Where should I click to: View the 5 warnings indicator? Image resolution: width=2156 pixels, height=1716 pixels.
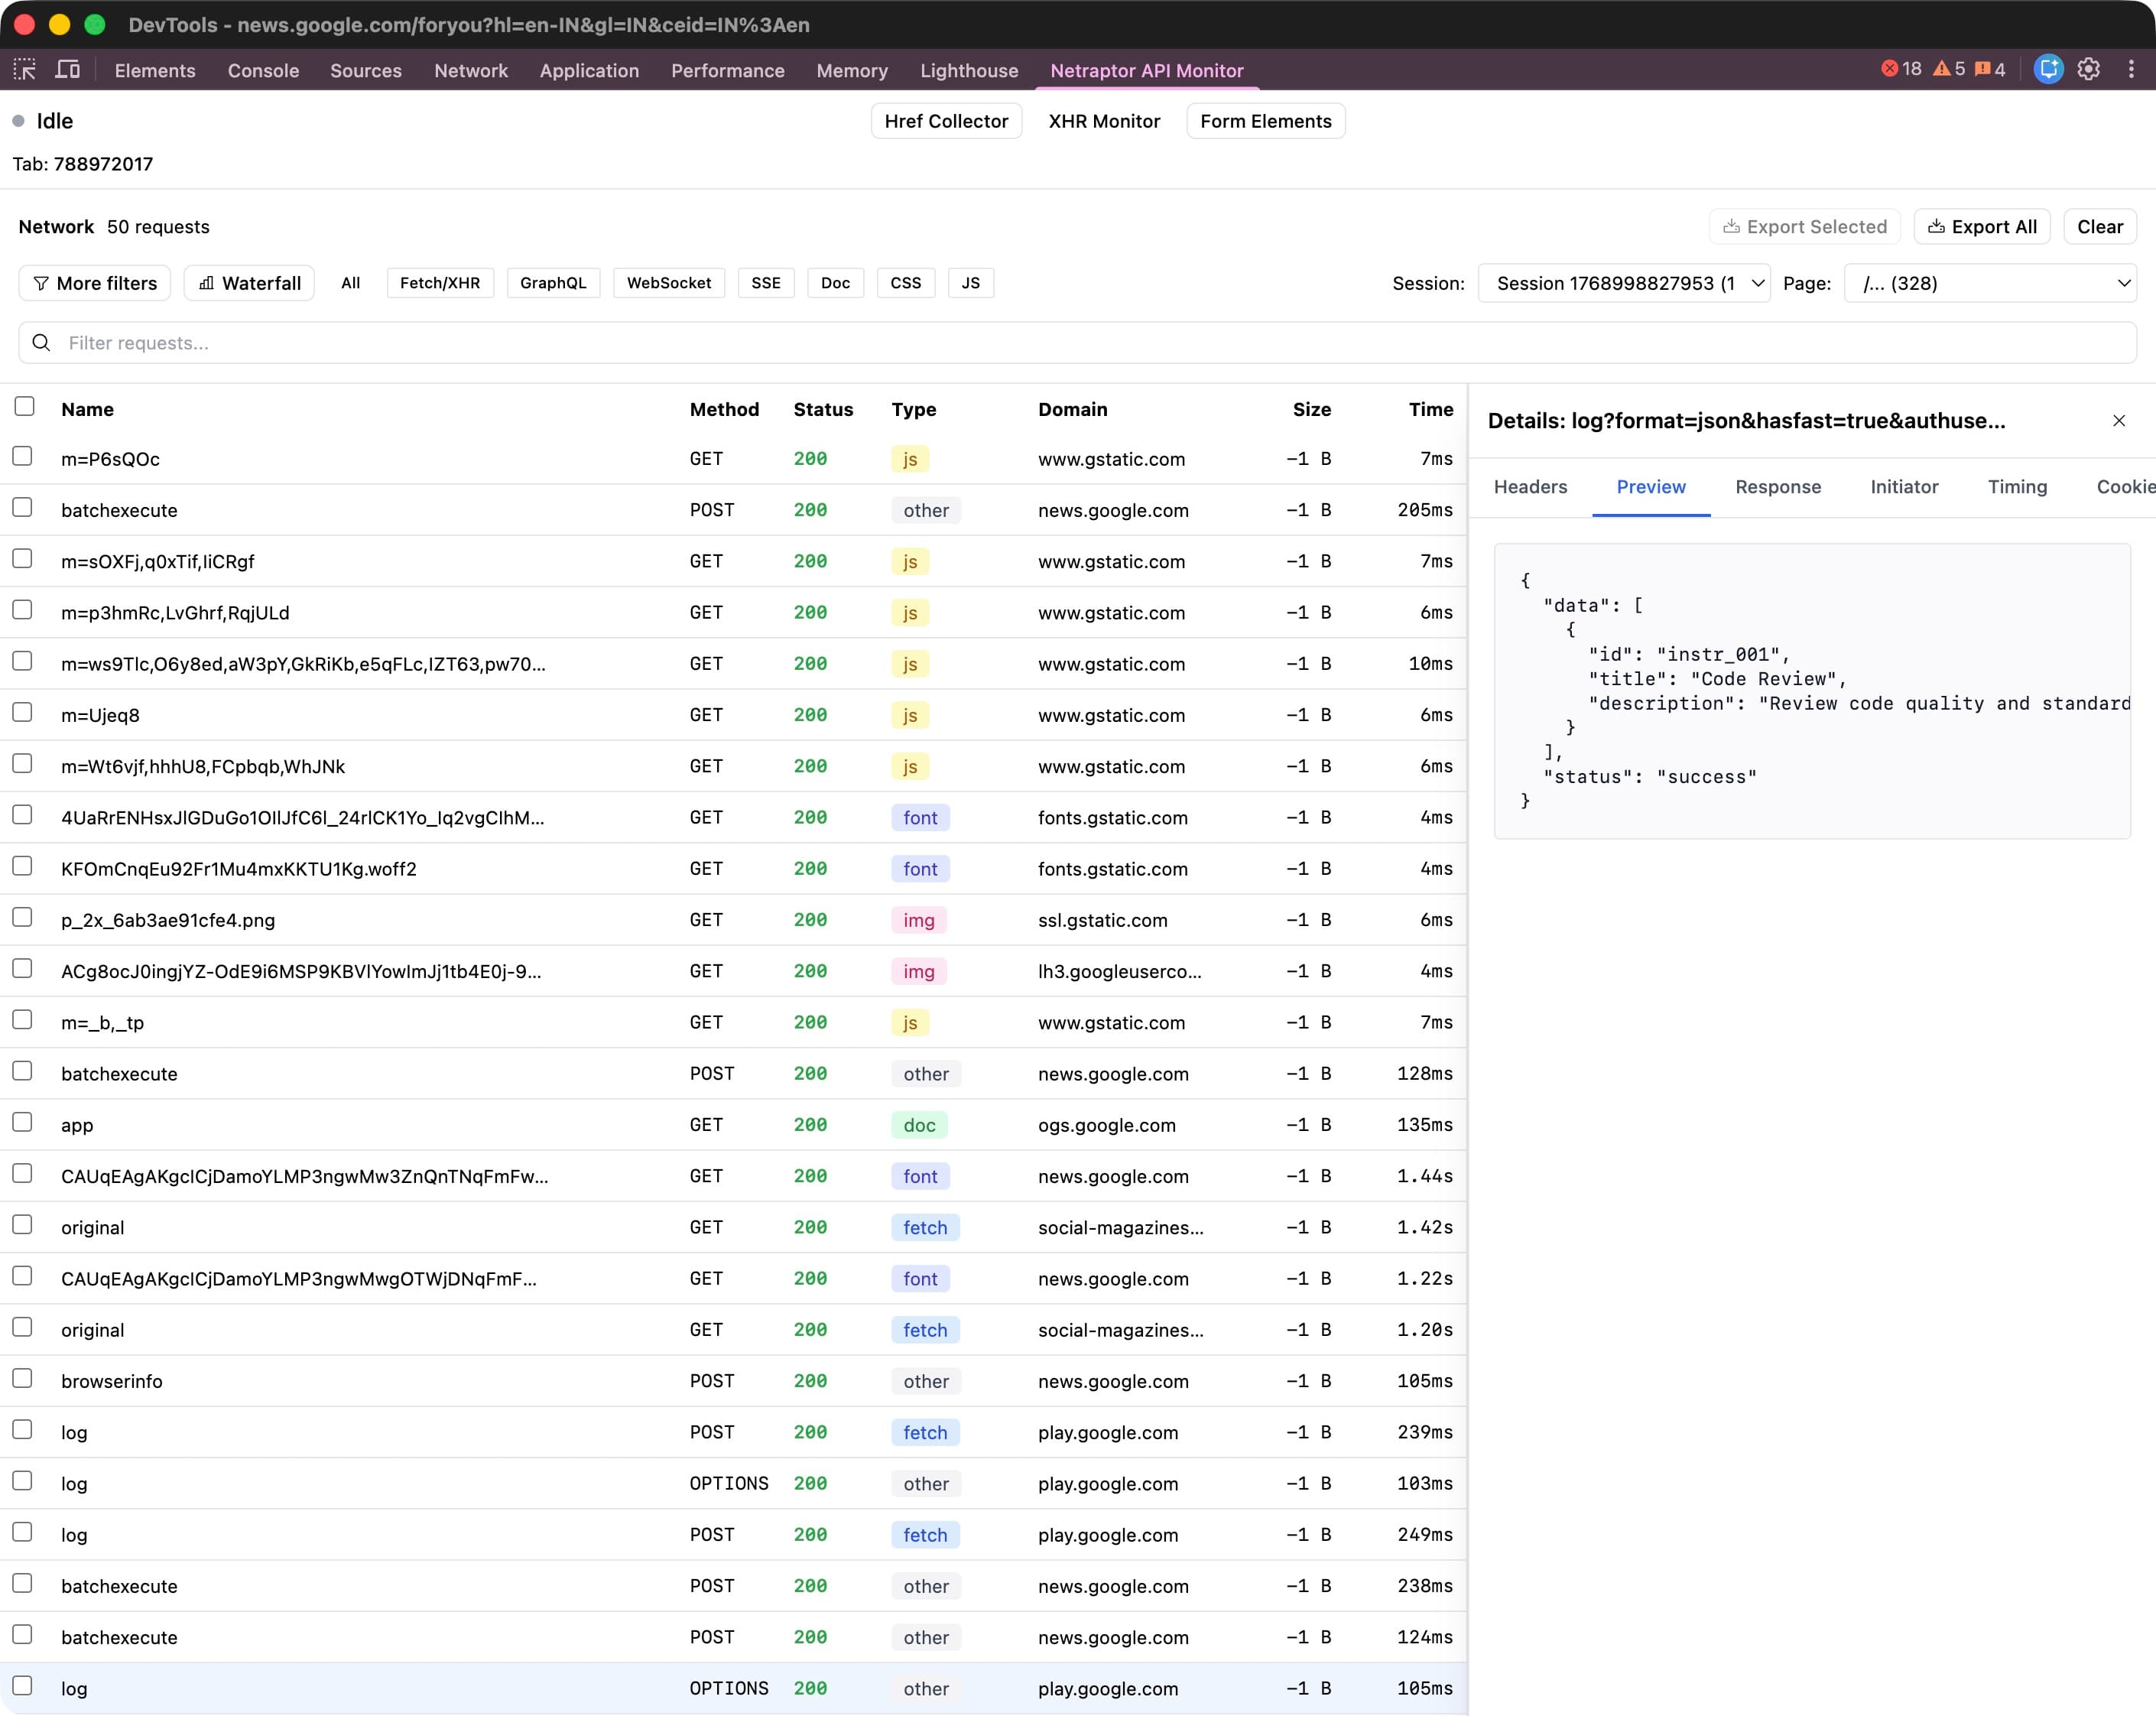[1950, 69]
